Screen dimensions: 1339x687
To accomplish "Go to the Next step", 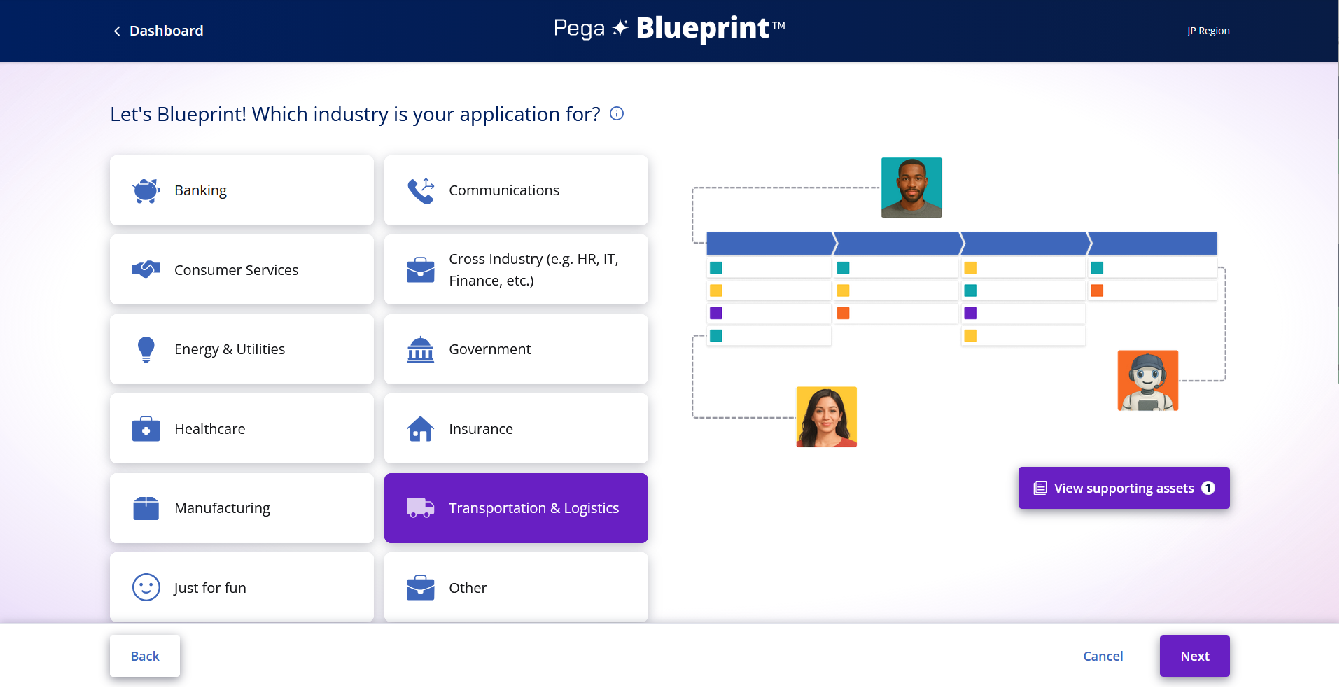I will click(x=1195, y=656).
